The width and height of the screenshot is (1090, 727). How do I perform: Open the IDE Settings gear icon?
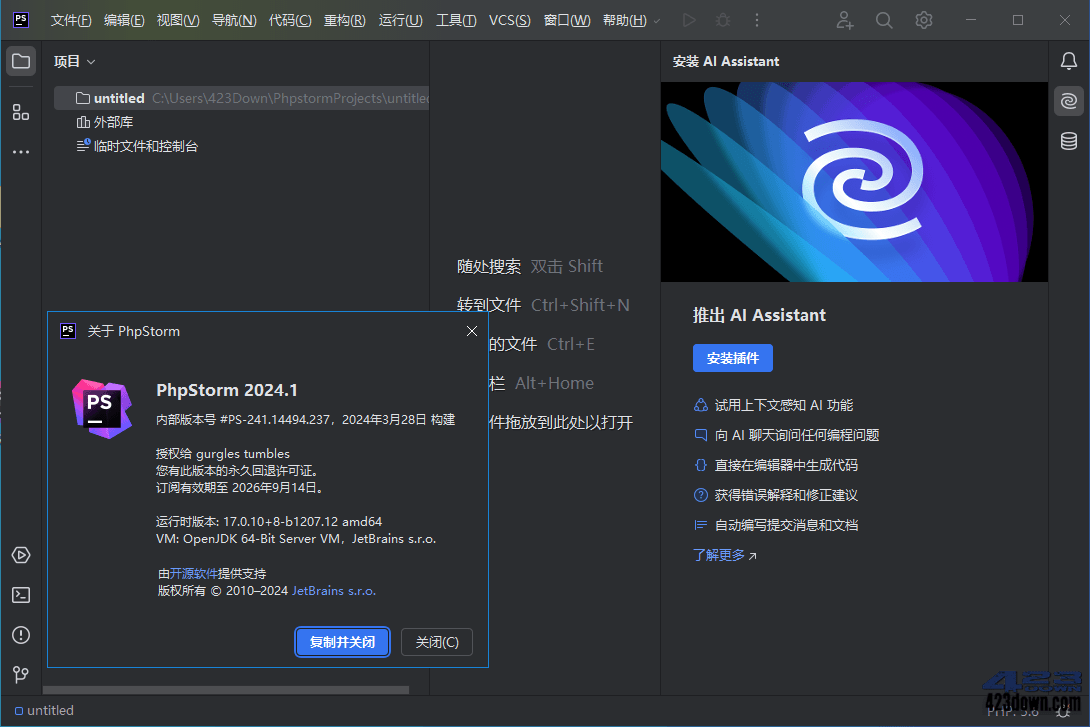923,20
